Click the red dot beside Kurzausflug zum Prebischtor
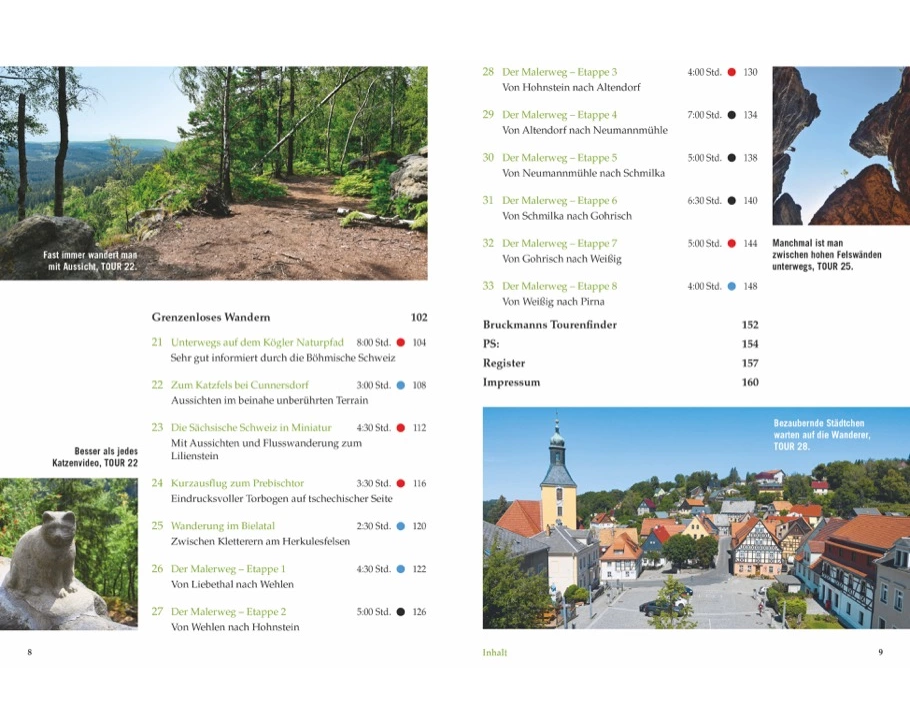 [x=401, y=483]
